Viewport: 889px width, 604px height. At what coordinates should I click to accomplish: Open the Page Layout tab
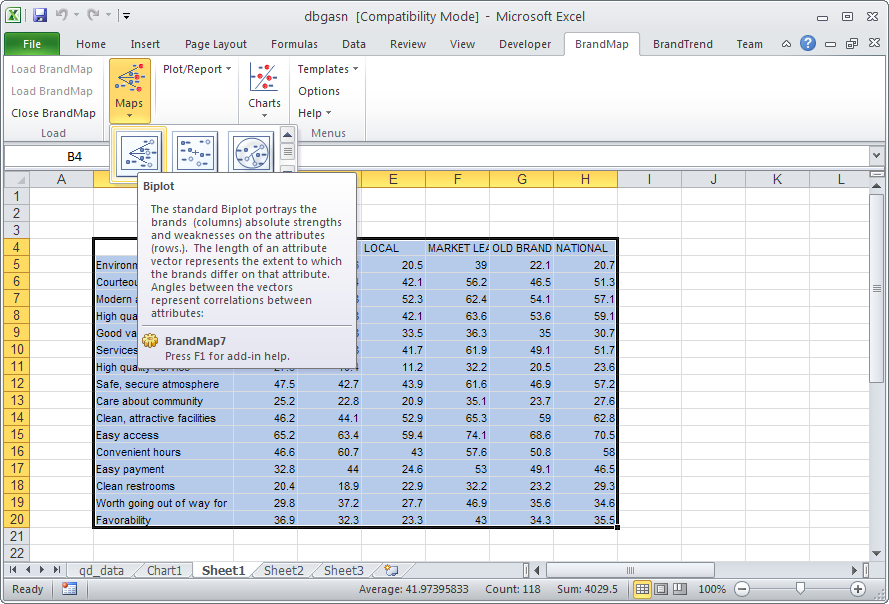click(215, 44)
